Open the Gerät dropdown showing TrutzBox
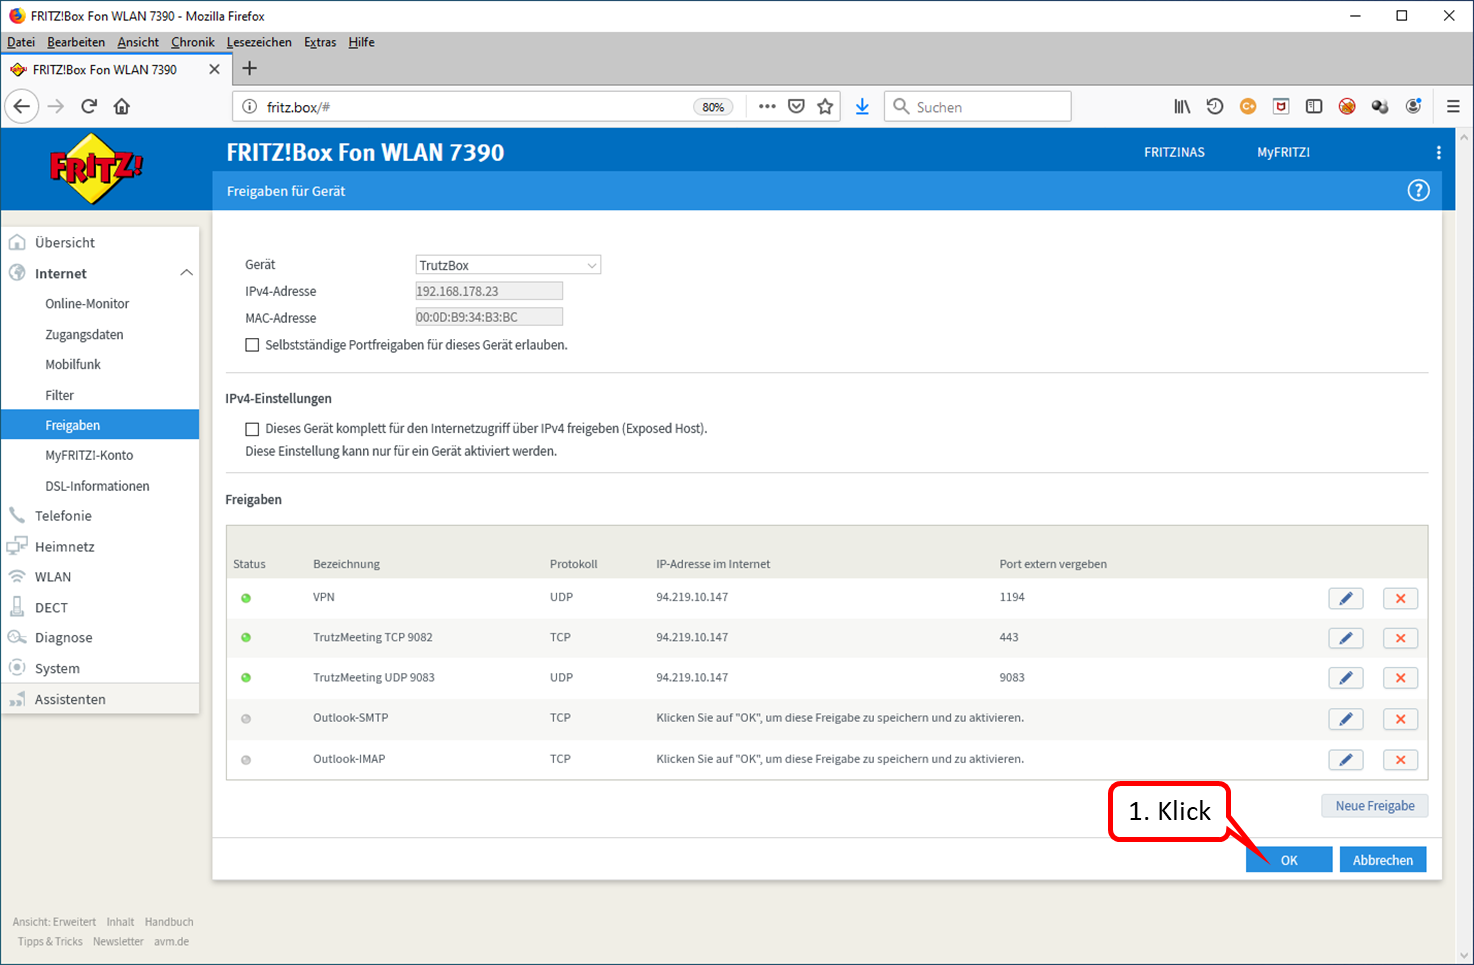The height and width of the screenshot is (965, 1474). [x=508, y=265]
